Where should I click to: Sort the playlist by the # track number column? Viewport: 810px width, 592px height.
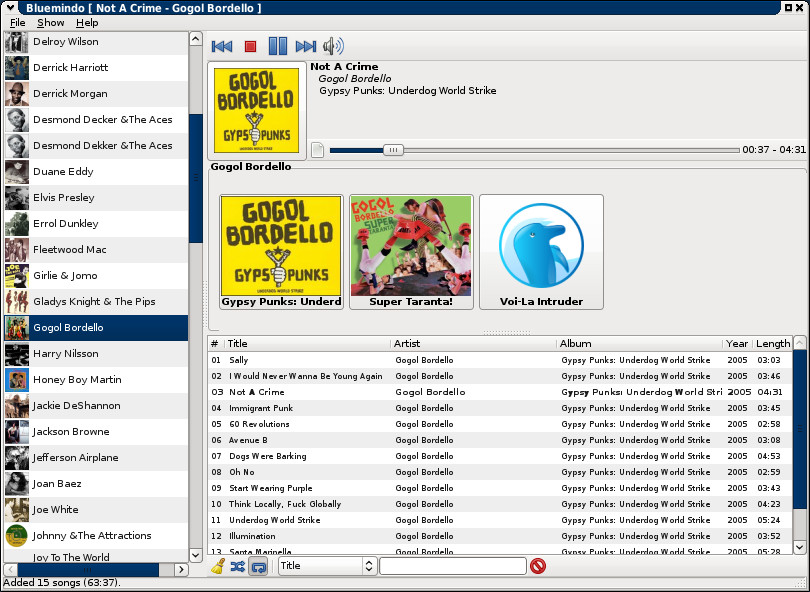[216, 344]
